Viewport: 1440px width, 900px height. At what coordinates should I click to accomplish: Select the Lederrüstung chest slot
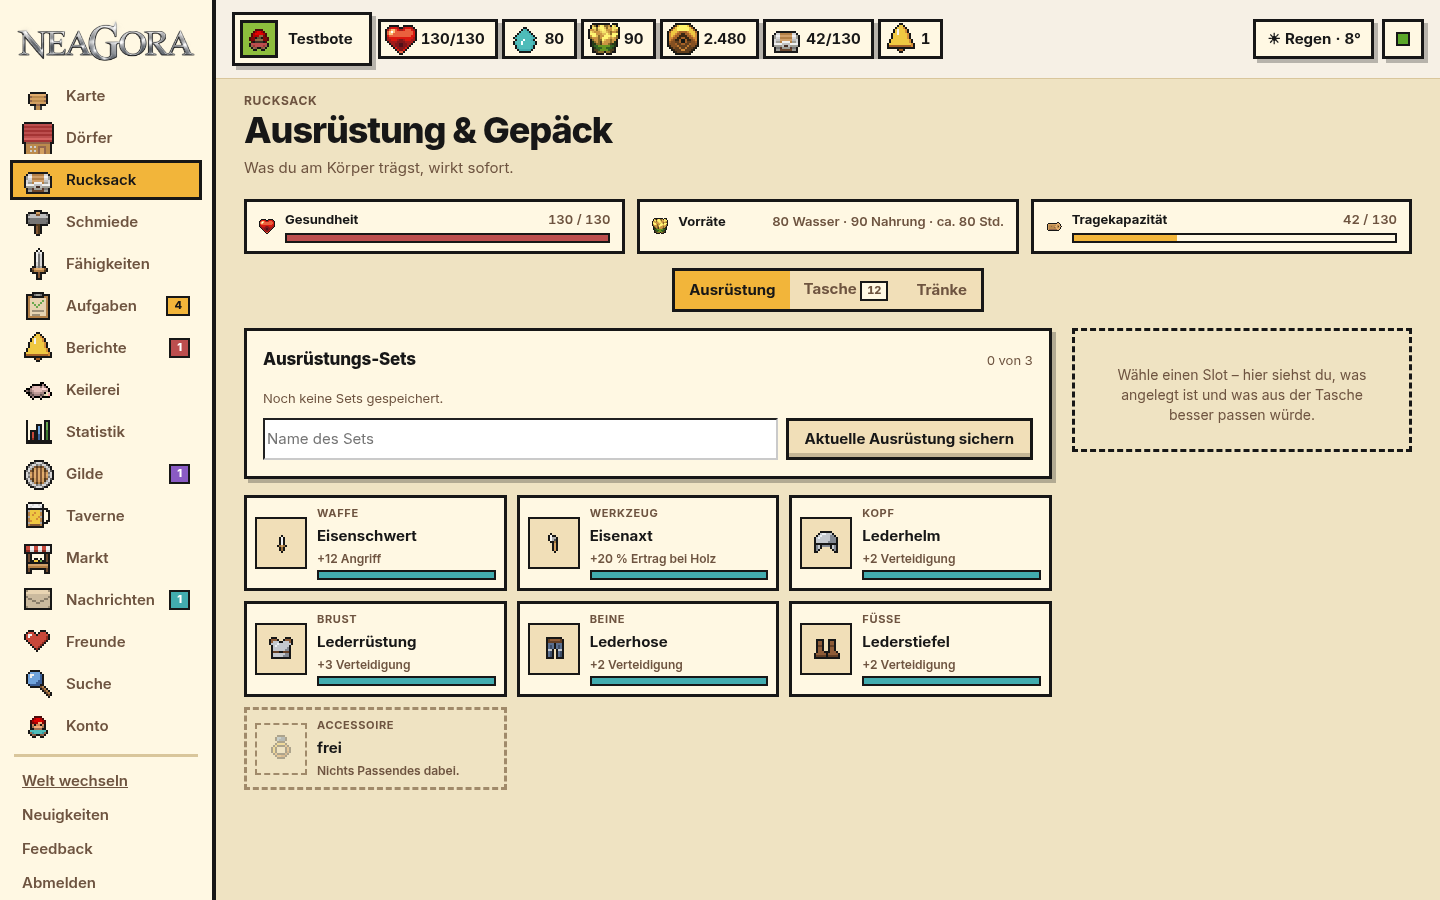[375, 649]
